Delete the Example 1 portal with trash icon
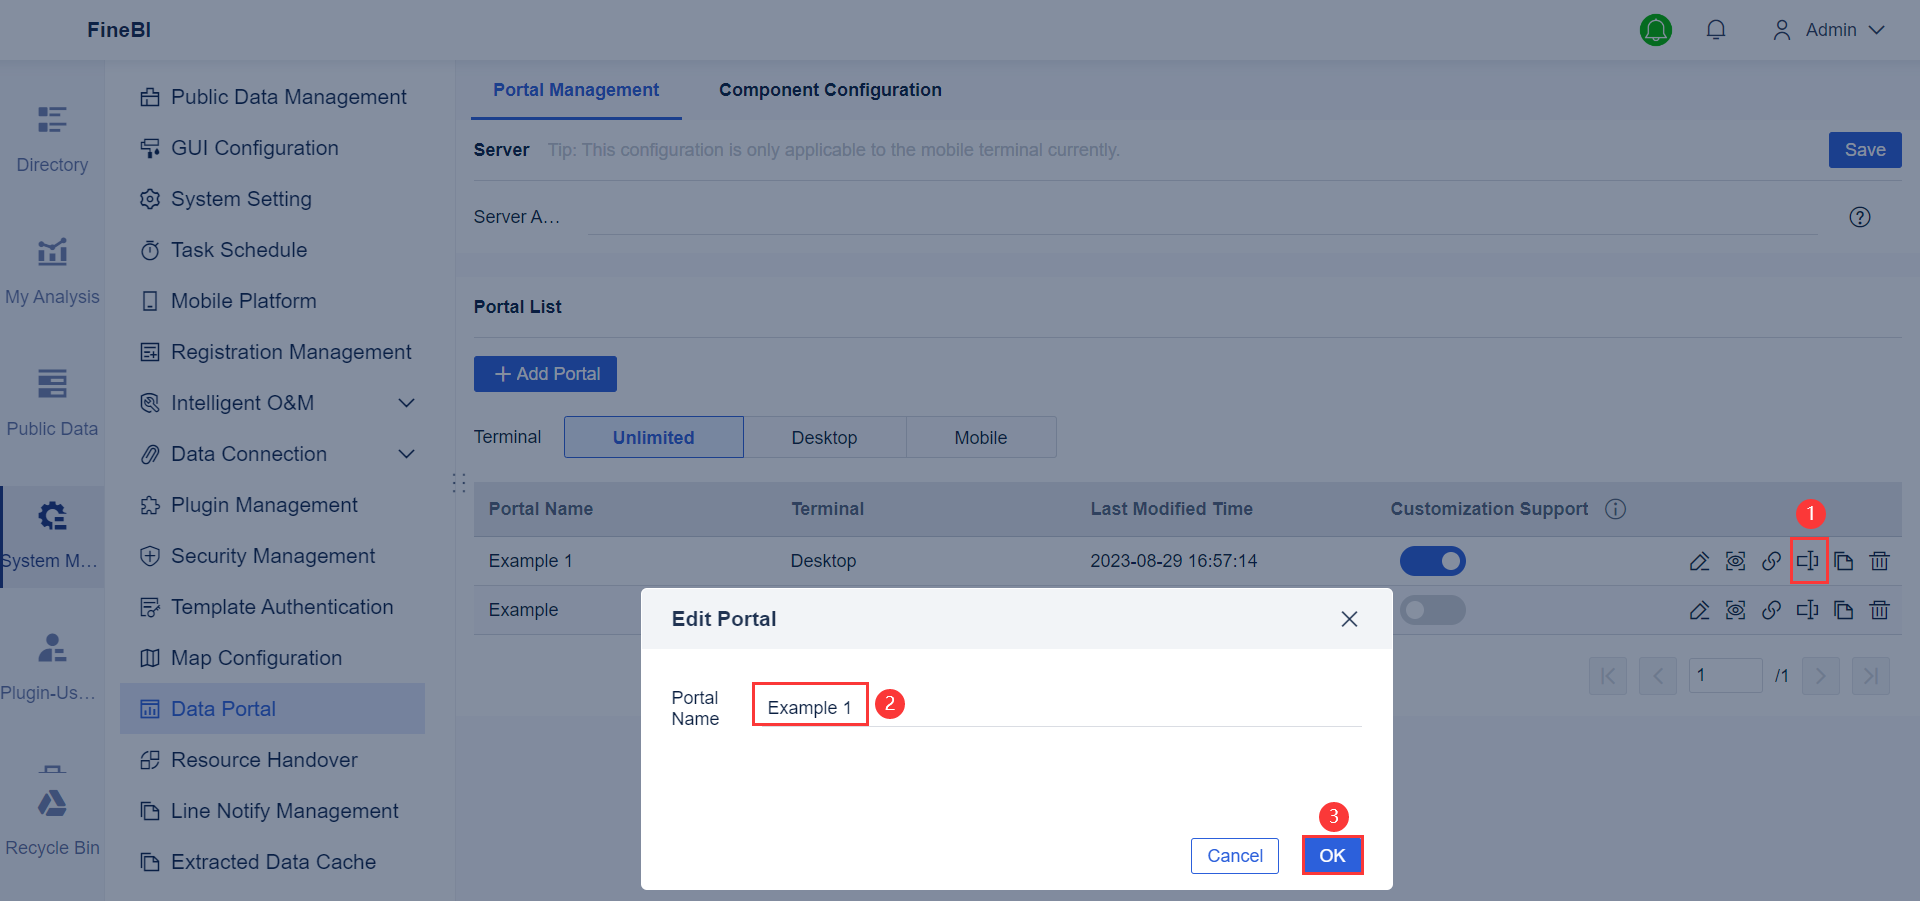1920x901 pixels. [1880, 561]
